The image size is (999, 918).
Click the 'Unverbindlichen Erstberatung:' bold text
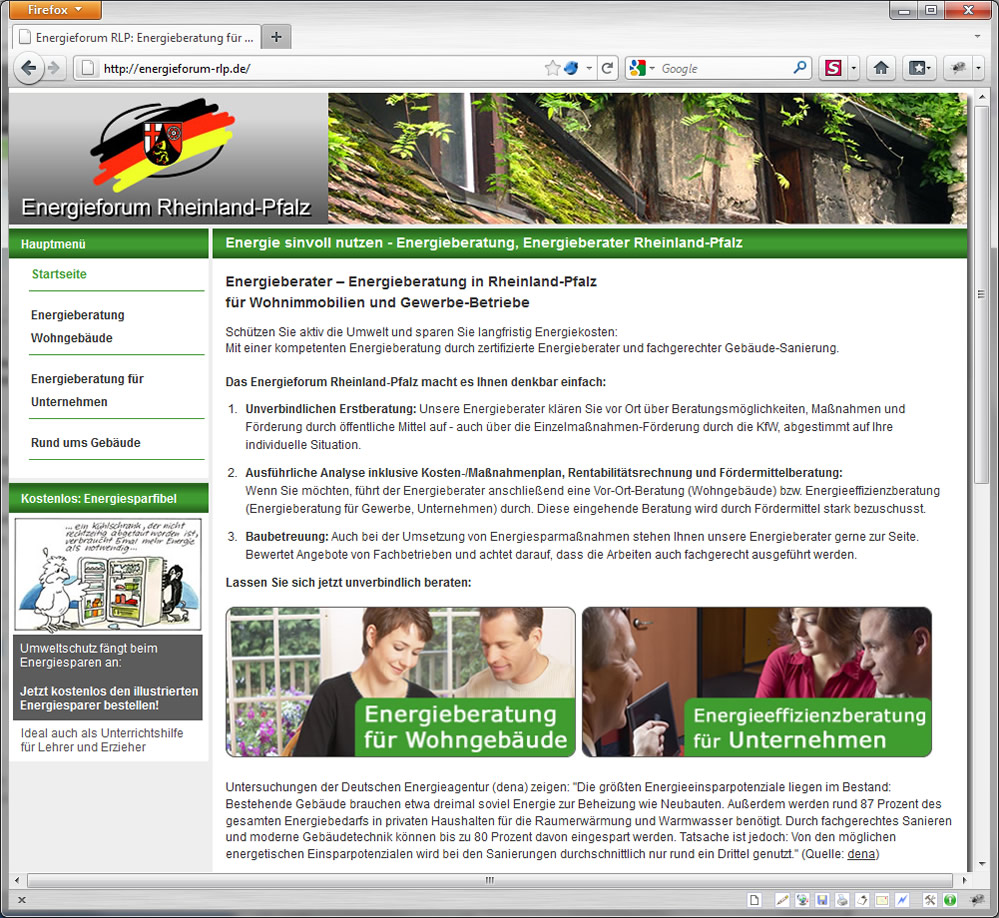[x=331, y=409]
